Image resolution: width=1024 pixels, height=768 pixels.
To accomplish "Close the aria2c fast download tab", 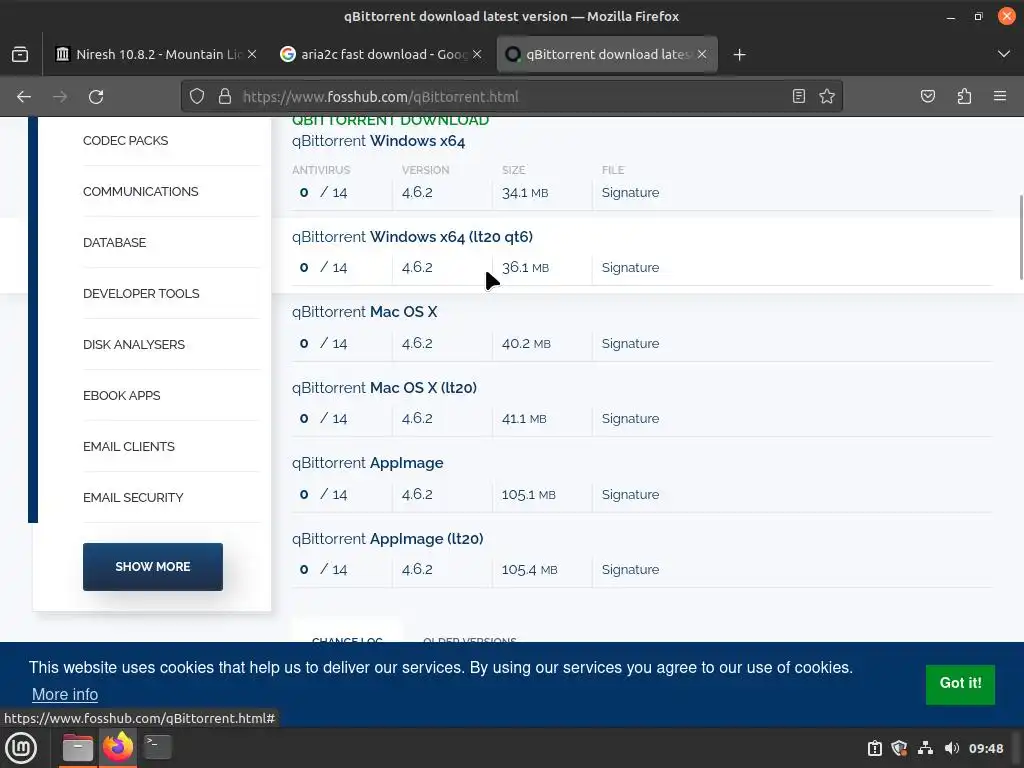I will (x=477, y=54).
